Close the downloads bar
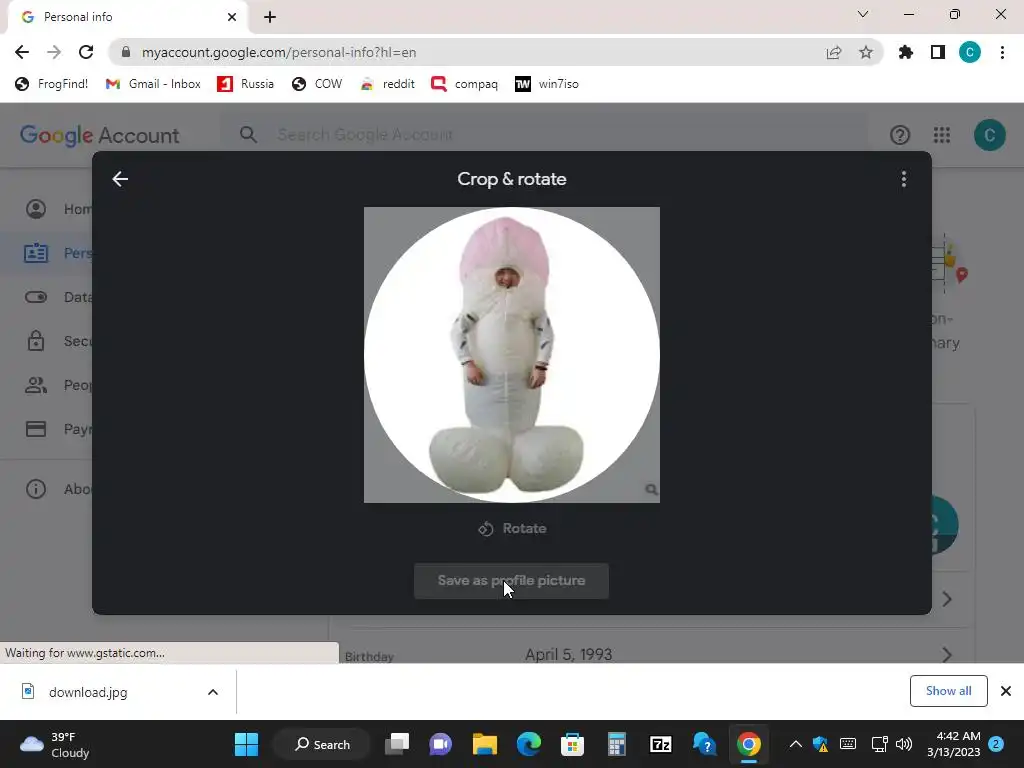 [1006, 691]
